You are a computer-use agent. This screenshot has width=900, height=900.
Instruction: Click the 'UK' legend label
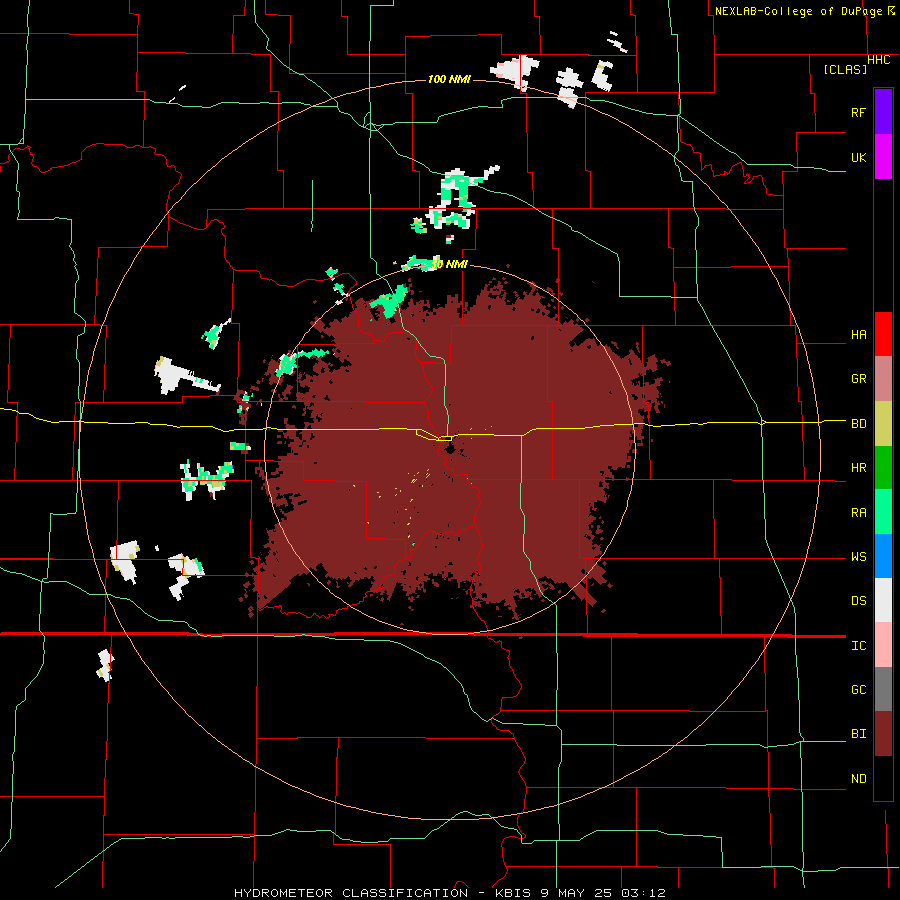point(858,157)
